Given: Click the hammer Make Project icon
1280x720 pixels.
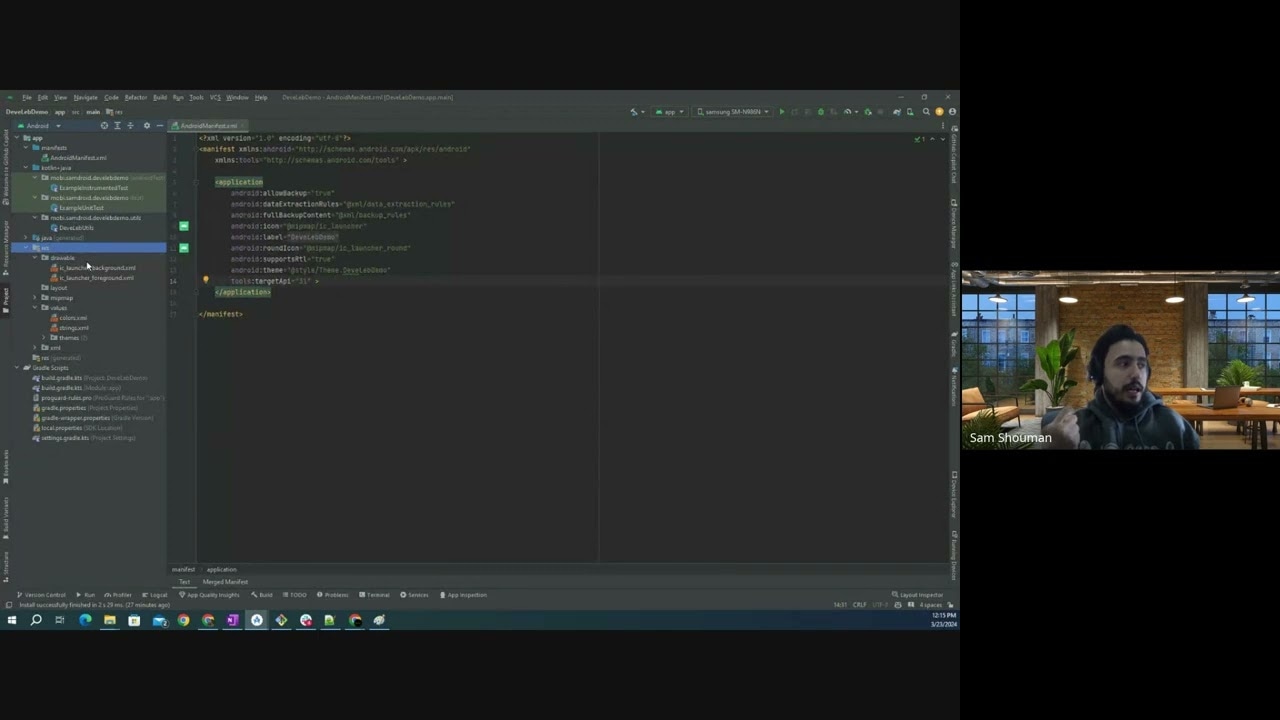Looking at the screenshot, I should [634, 112].
